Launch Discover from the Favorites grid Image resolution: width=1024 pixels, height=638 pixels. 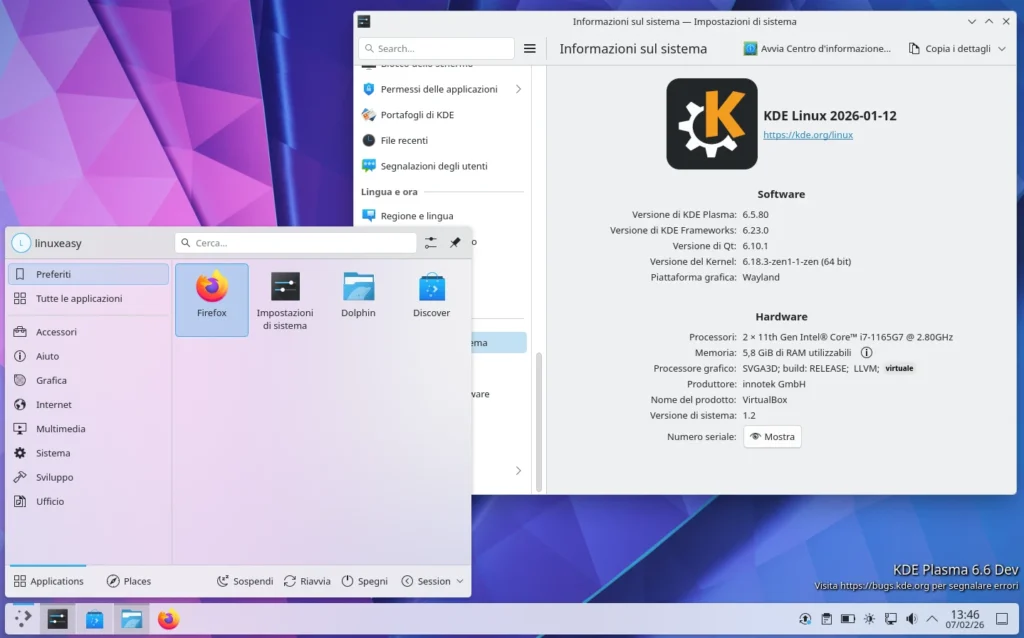tap(431, 297)
